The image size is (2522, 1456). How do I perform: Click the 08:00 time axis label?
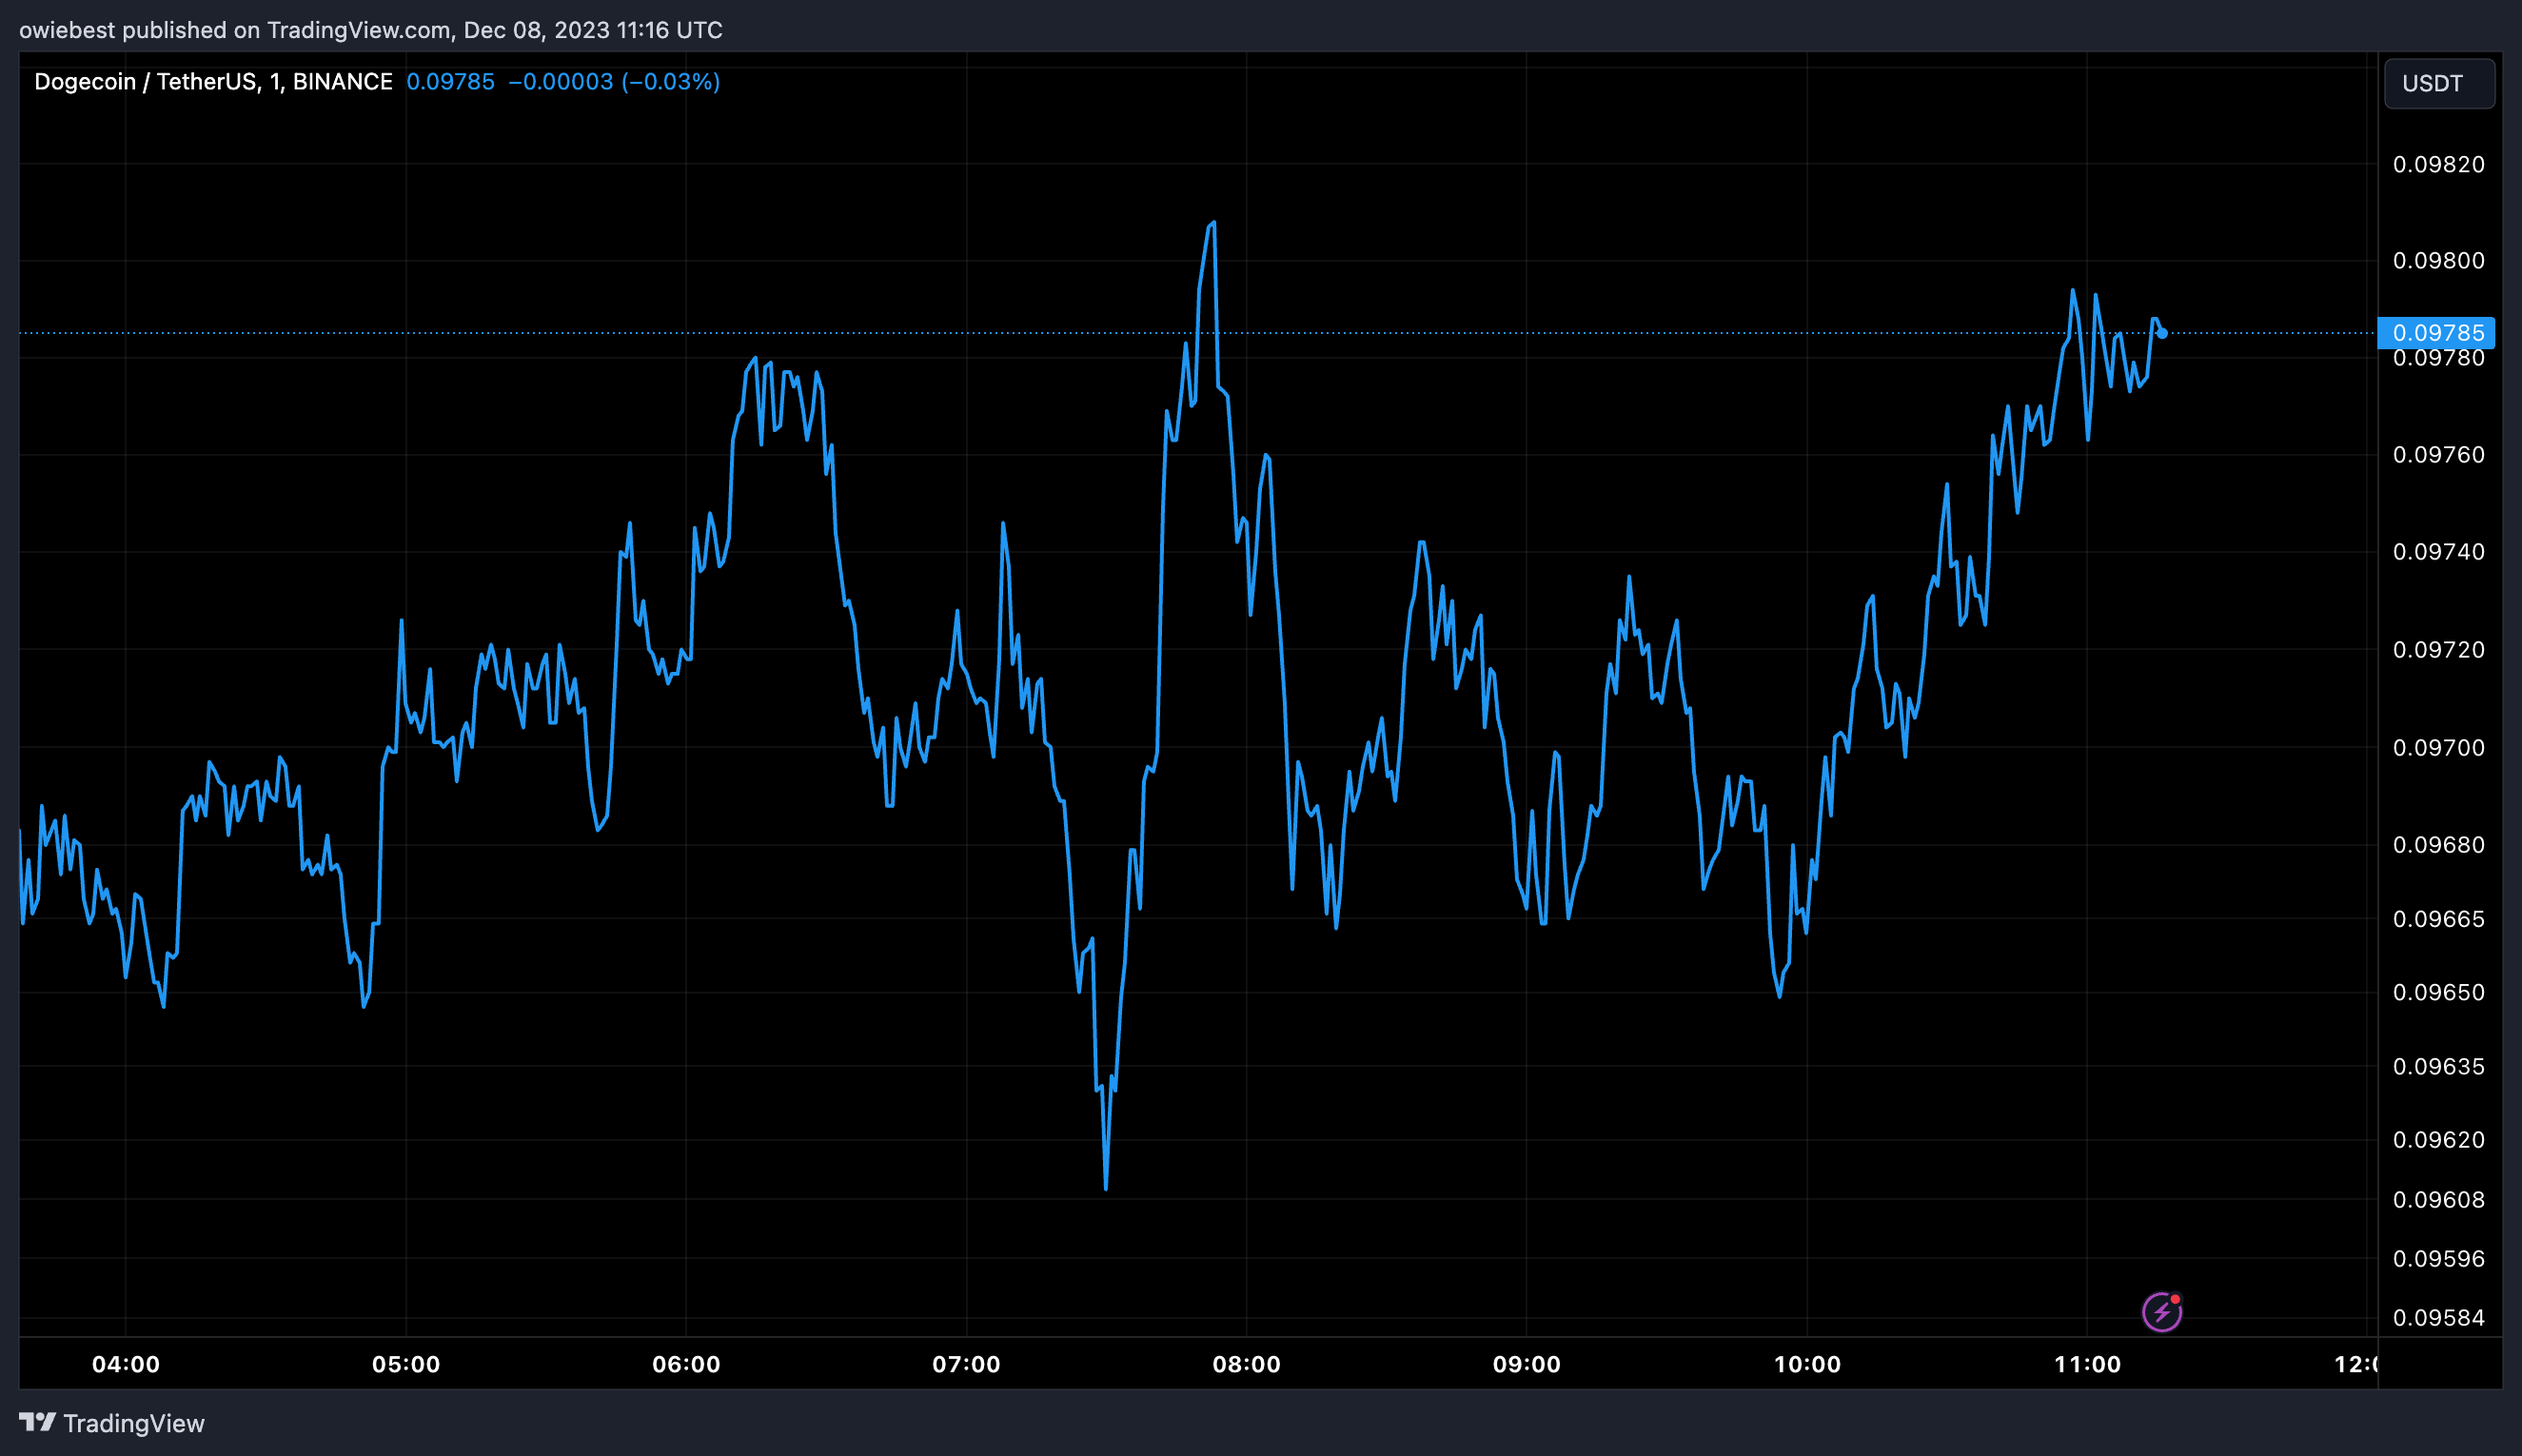click(x=1246, y=1364)
